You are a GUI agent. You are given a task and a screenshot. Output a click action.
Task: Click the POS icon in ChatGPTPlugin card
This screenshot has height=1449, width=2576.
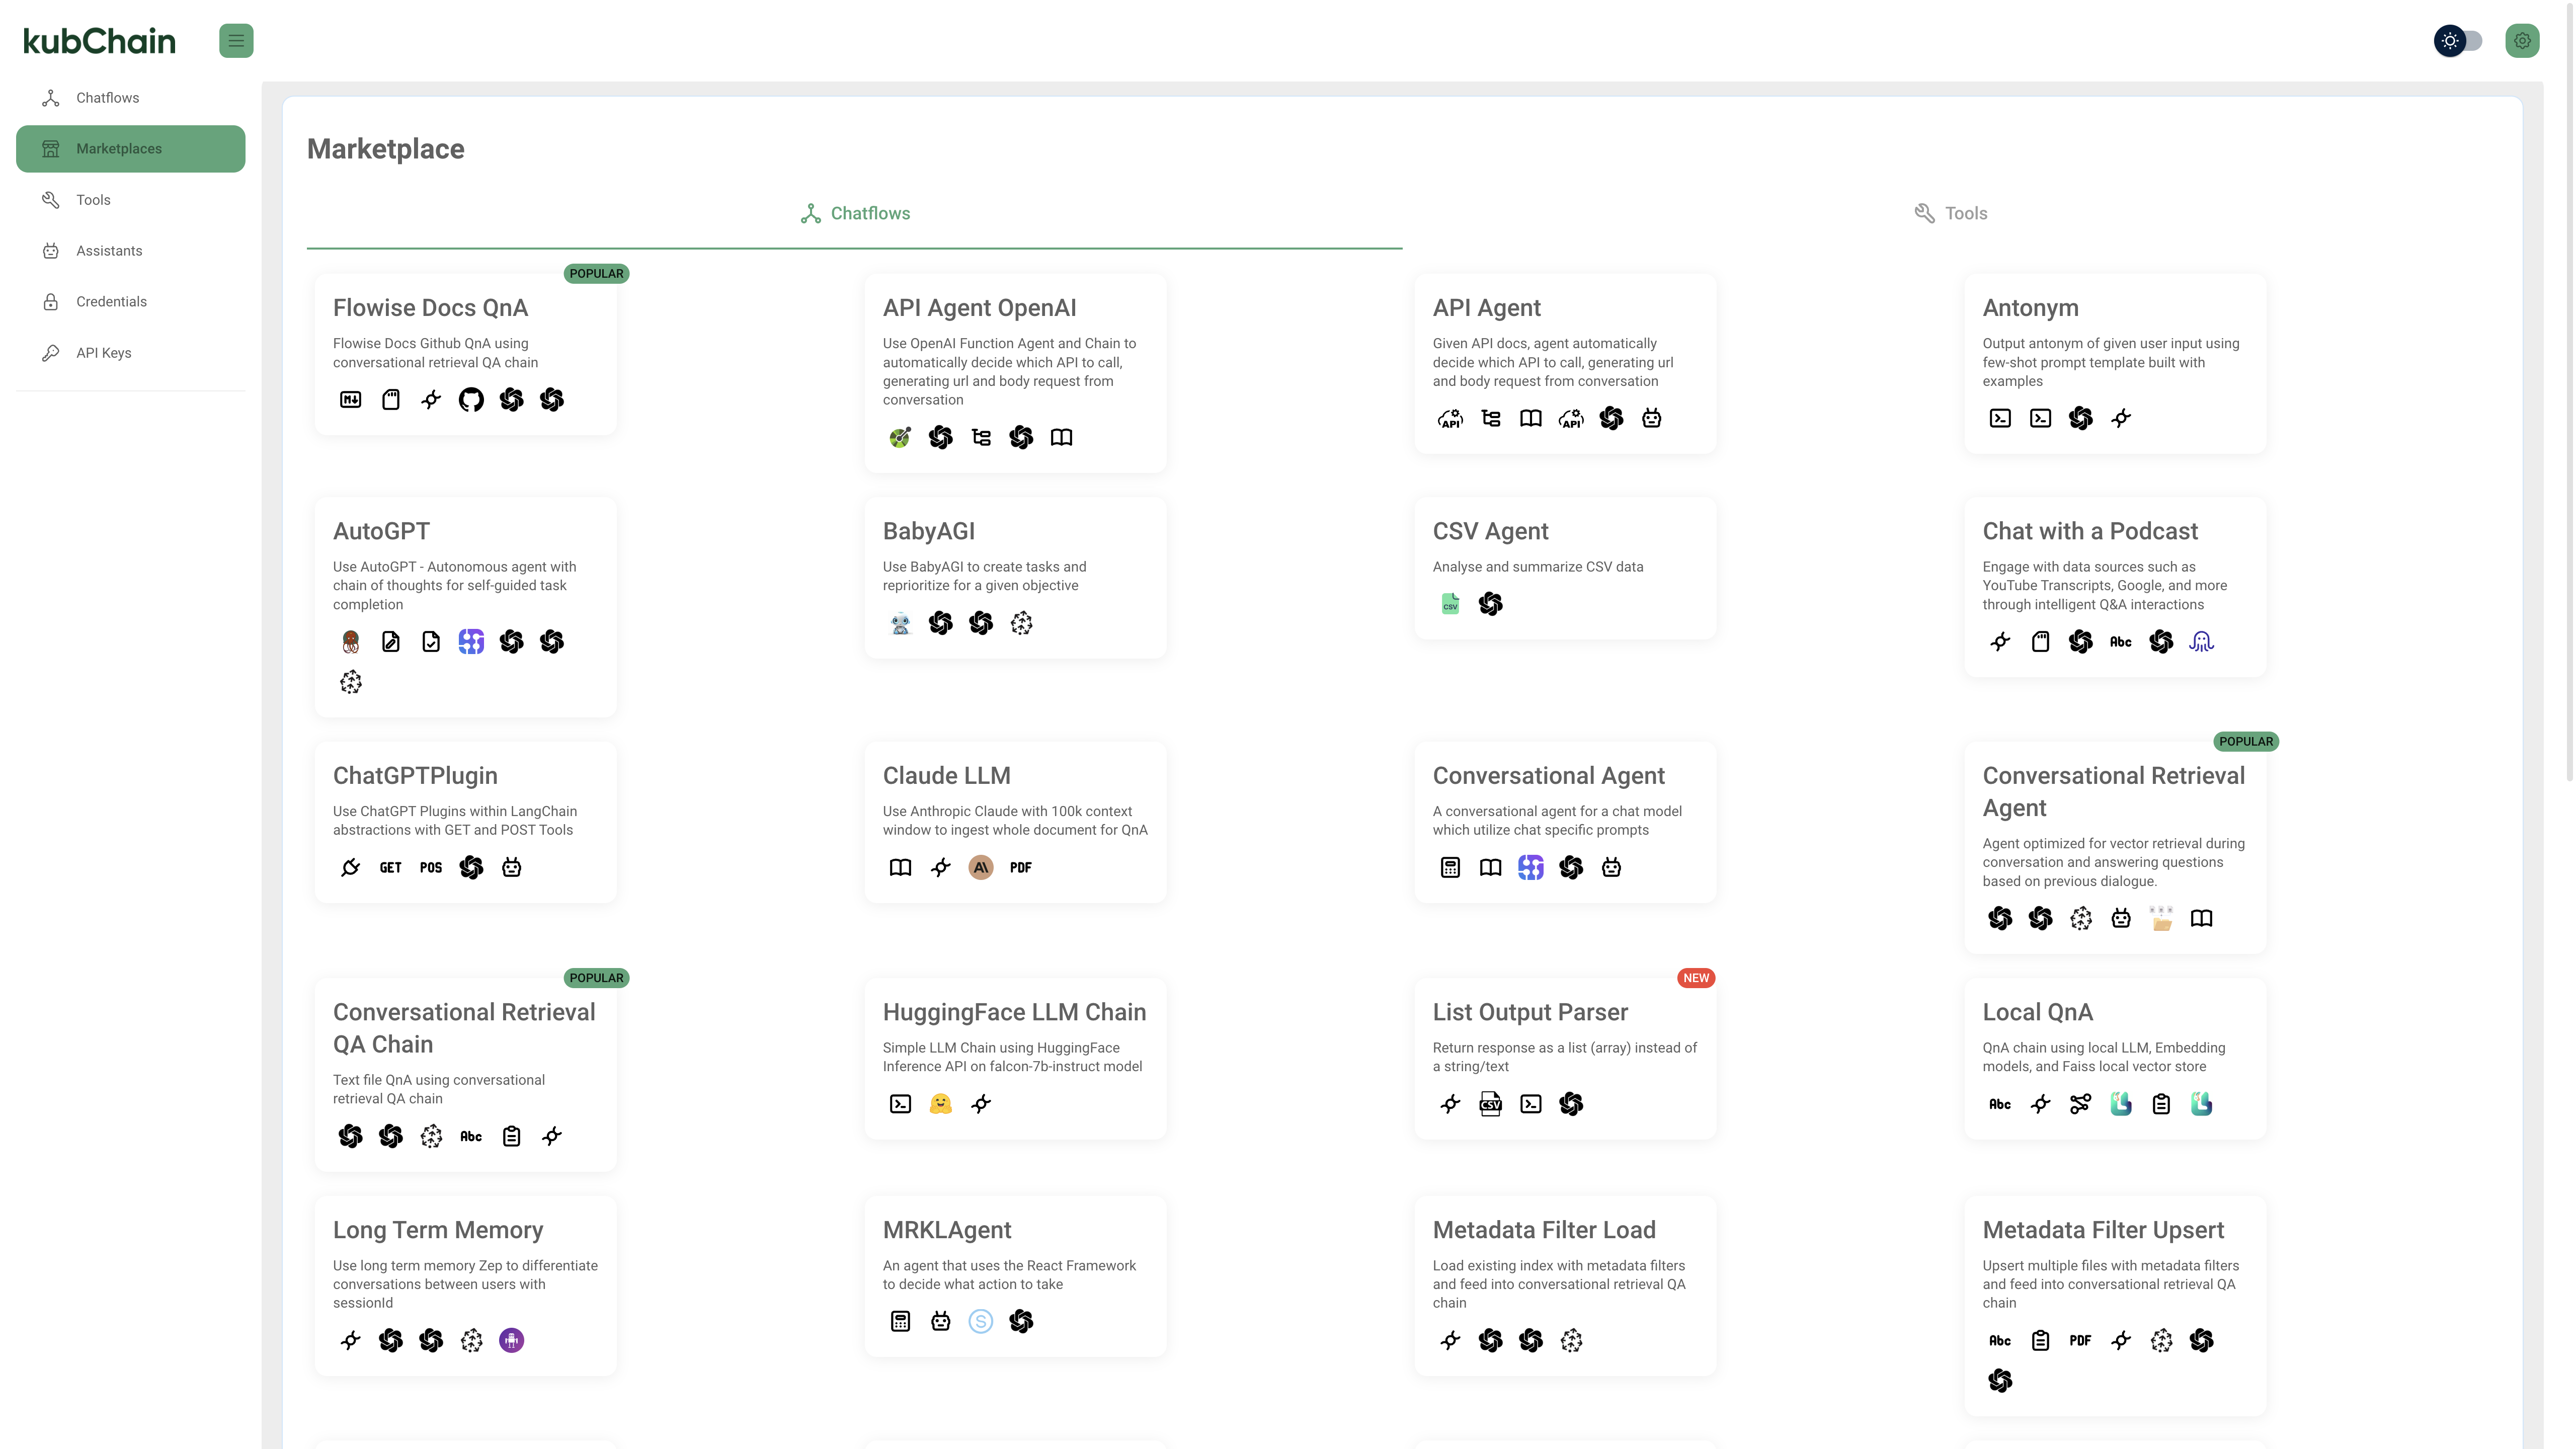point(431,867)
